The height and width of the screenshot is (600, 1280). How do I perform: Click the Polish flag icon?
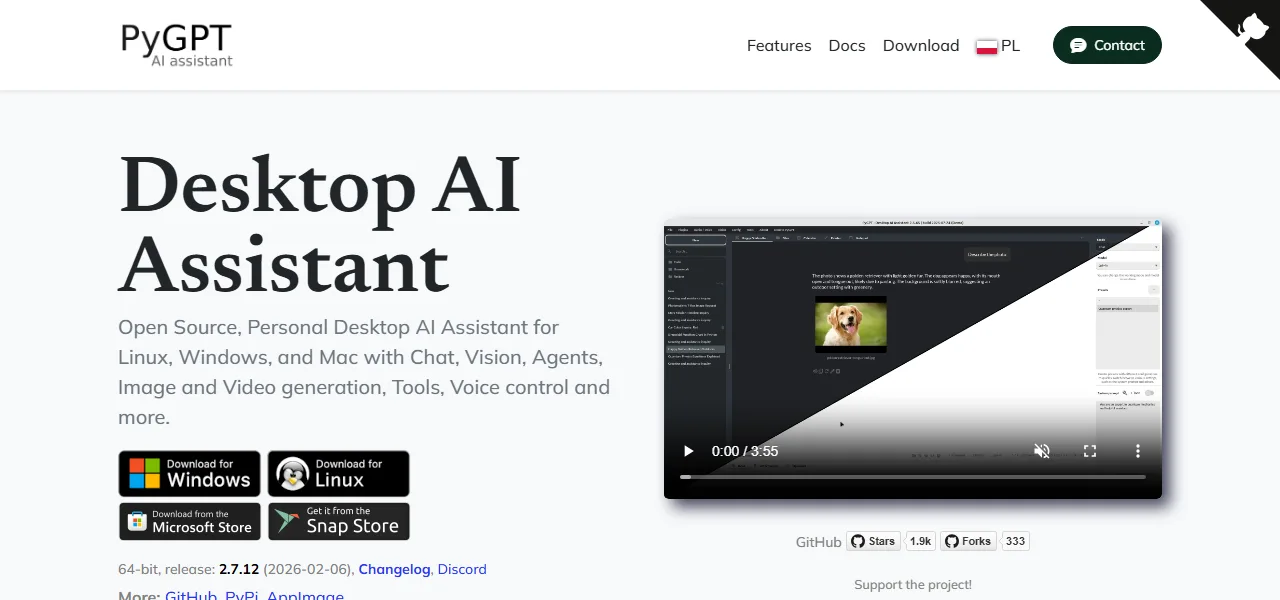tap(987, 46)
